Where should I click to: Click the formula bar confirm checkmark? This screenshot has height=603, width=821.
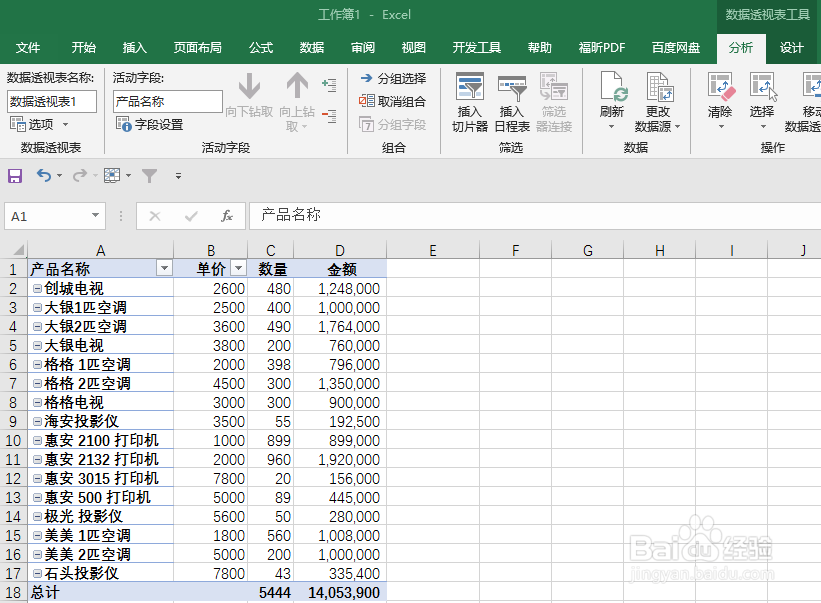click(191, 216)
